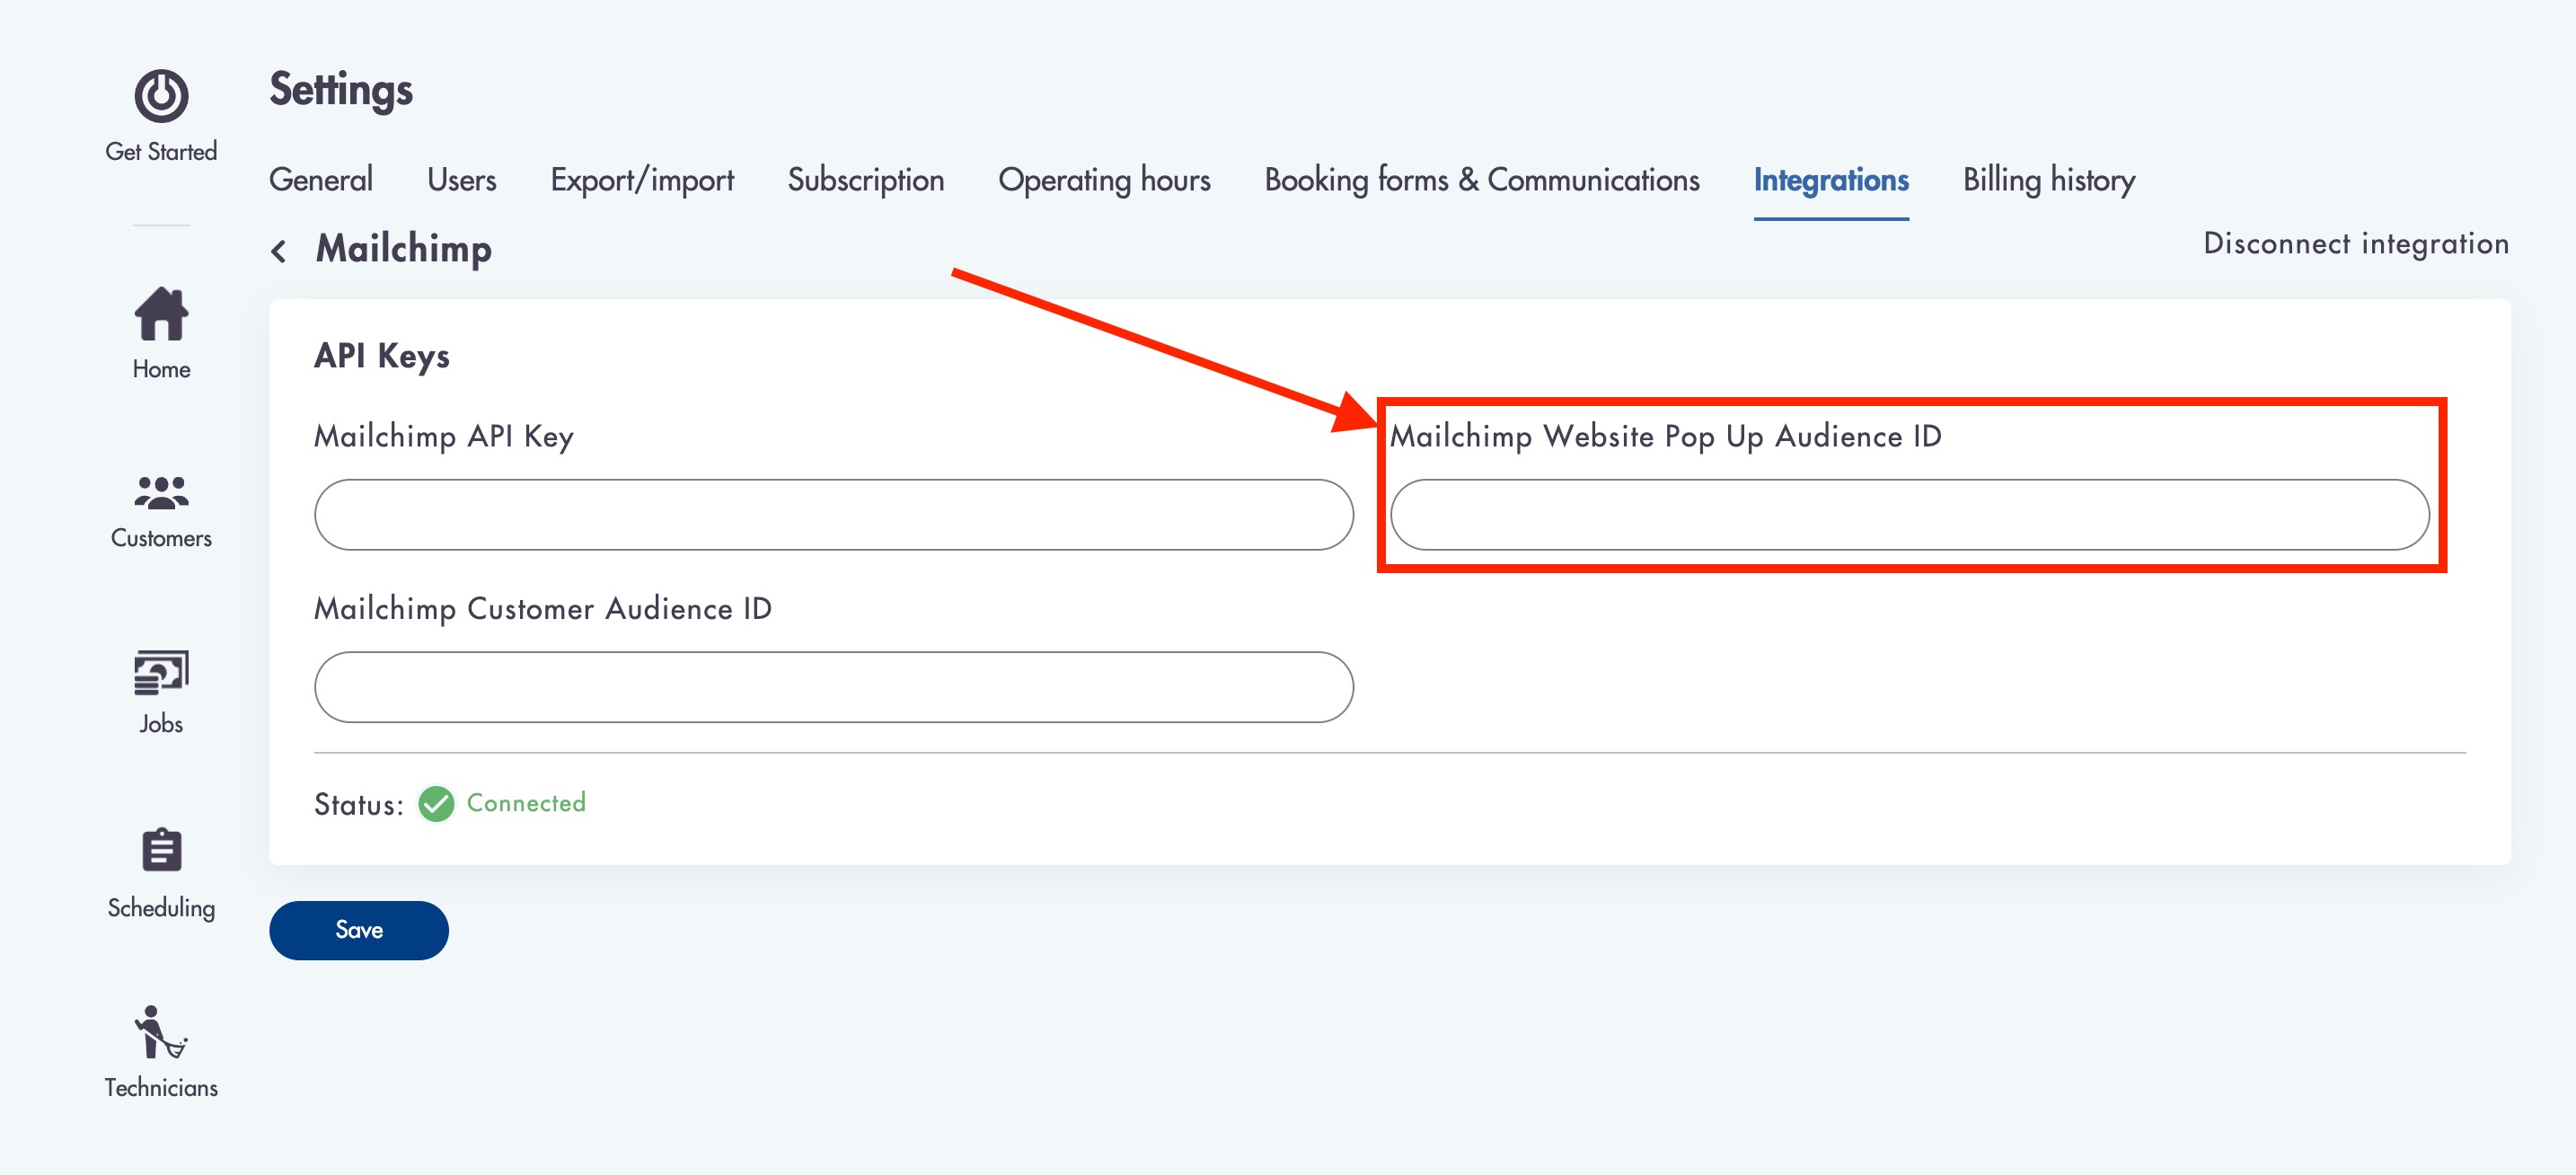The image size is (2576, 1175).
Task: Click the Website Pop Up Audience ID label
Action: click(1666, 437)
